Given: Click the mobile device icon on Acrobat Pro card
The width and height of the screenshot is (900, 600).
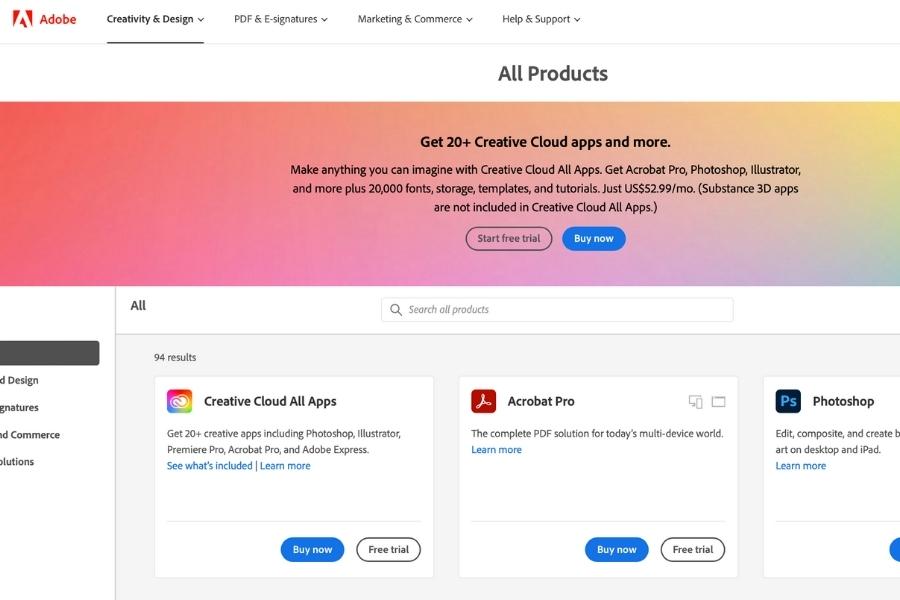Looking at the screenshot, I should [x=695, y=400].
